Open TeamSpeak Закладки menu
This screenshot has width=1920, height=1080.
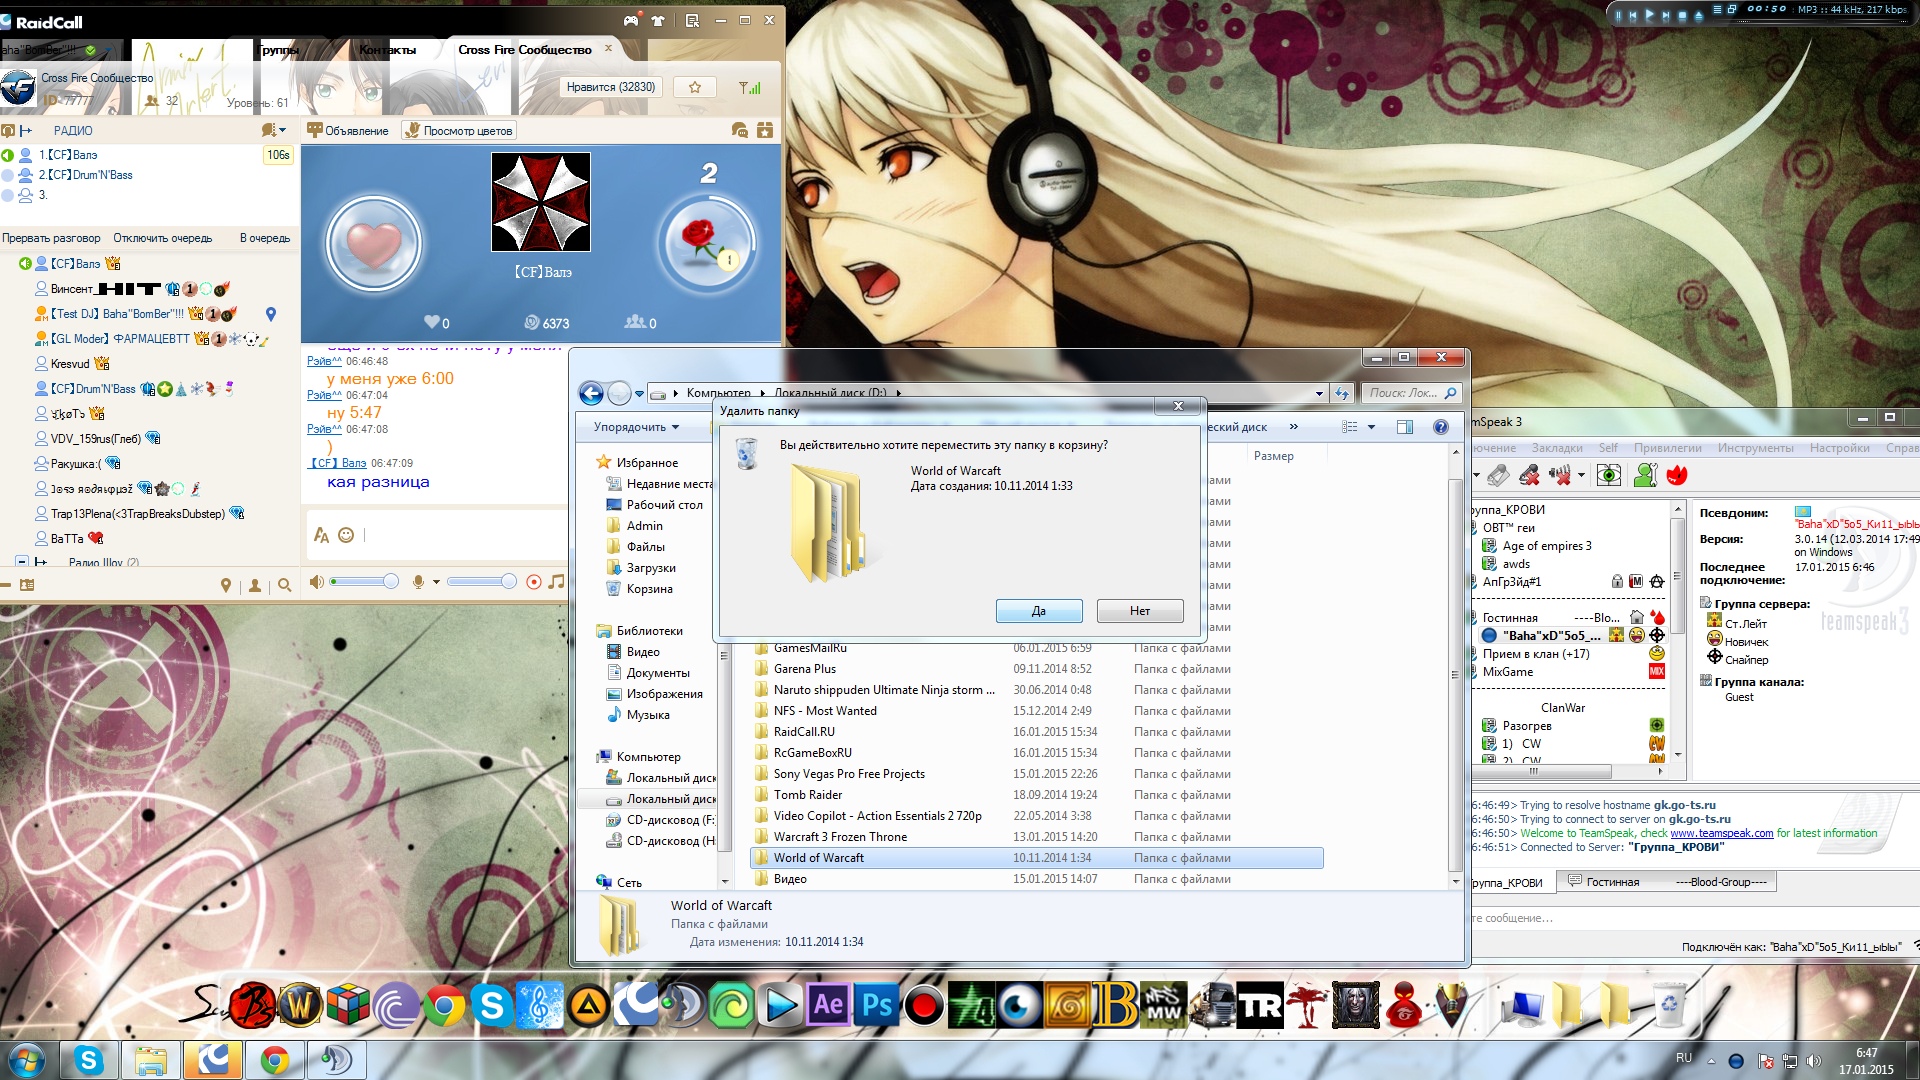1557,448
